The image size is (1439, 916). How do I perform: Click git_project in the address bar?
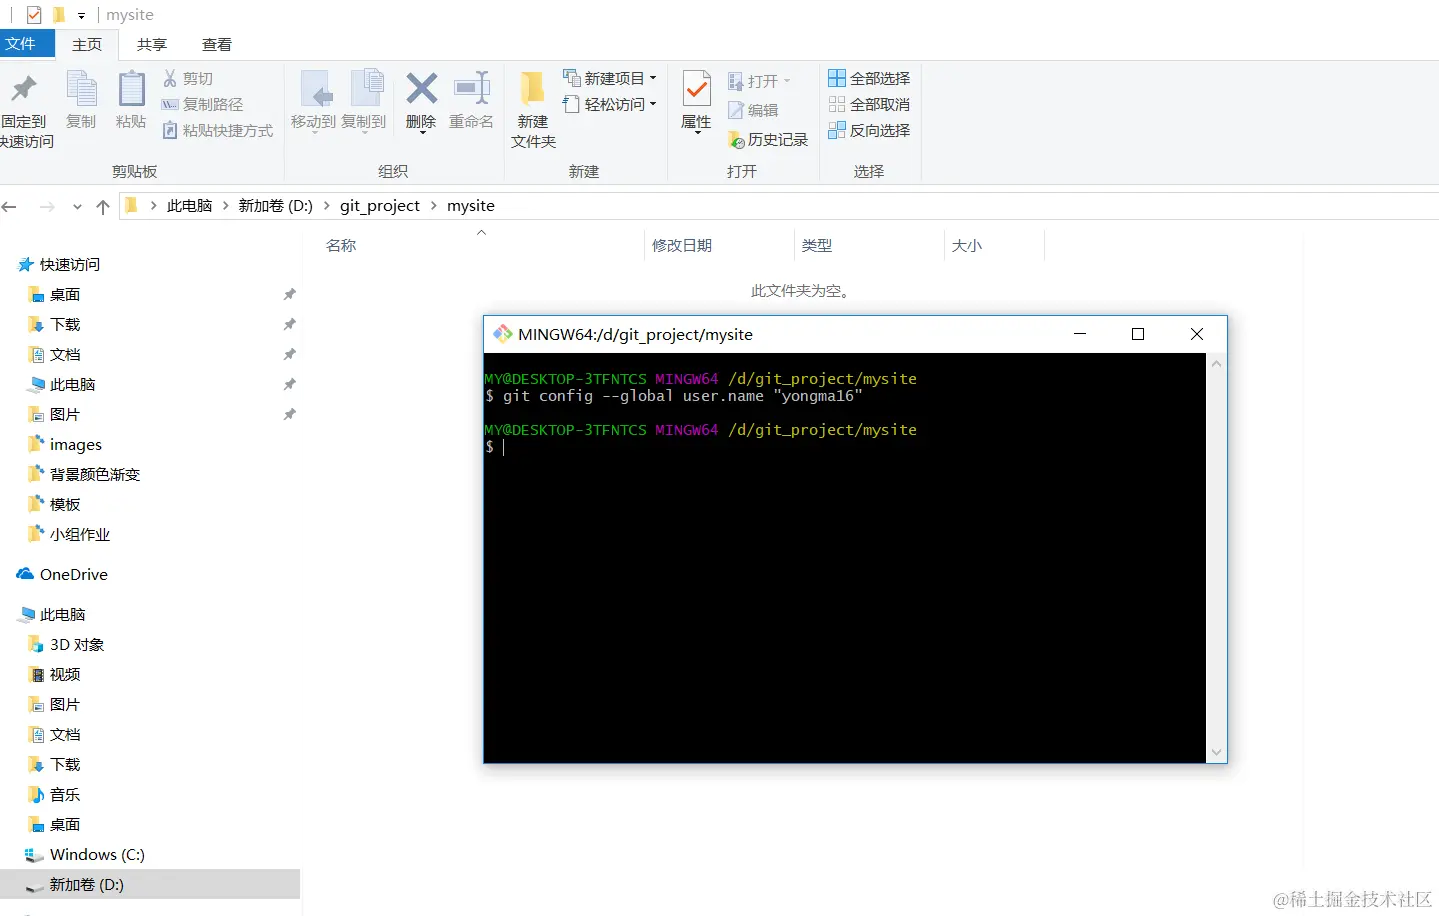tap(380, 206)
